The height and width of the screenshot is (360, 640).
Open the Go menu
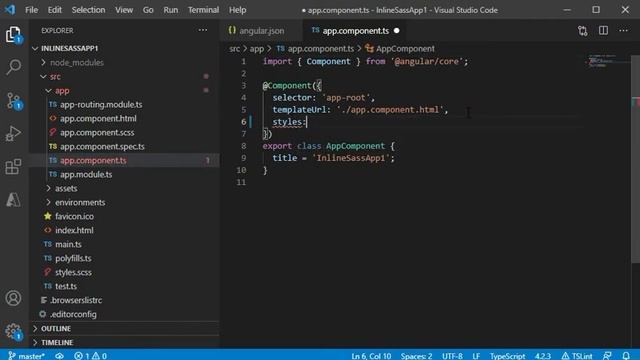point(148,10)
